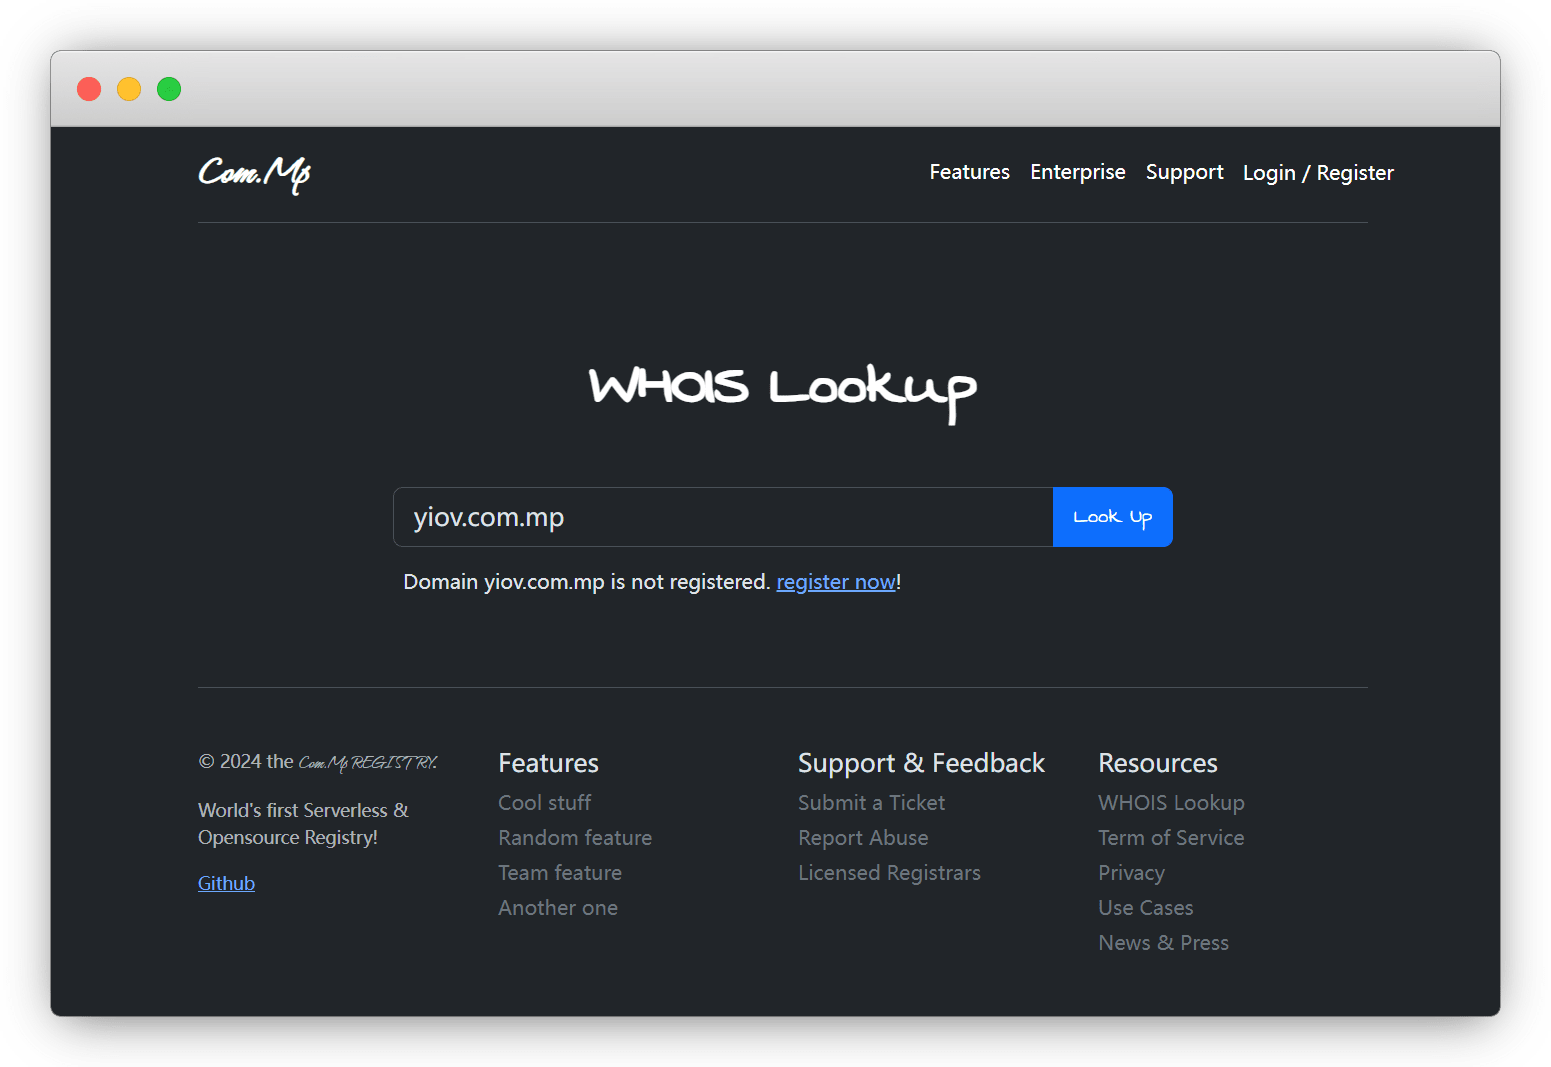1551x1067 pixels.
Task: Open the "Privacy" footer link
Action: [x=1131, y=873]
